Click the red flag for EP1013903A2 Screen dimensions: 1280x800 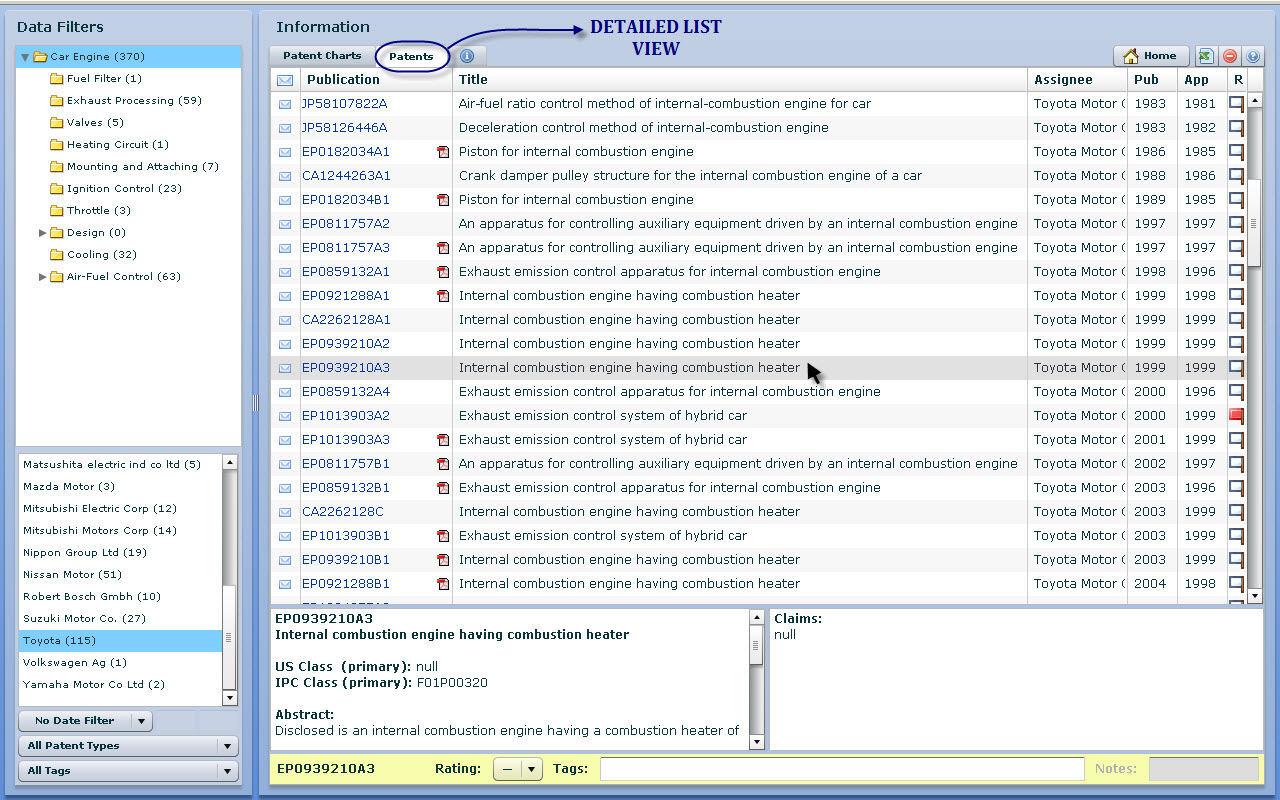click(1237, 416)
